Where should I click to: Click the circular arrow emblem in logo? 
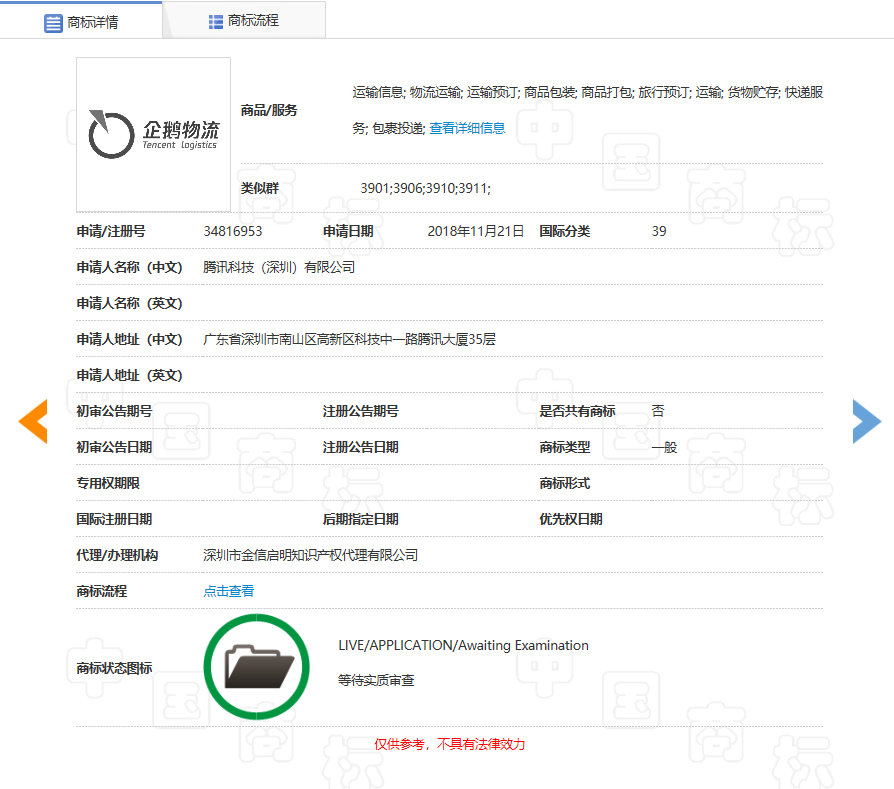[111, 135]
